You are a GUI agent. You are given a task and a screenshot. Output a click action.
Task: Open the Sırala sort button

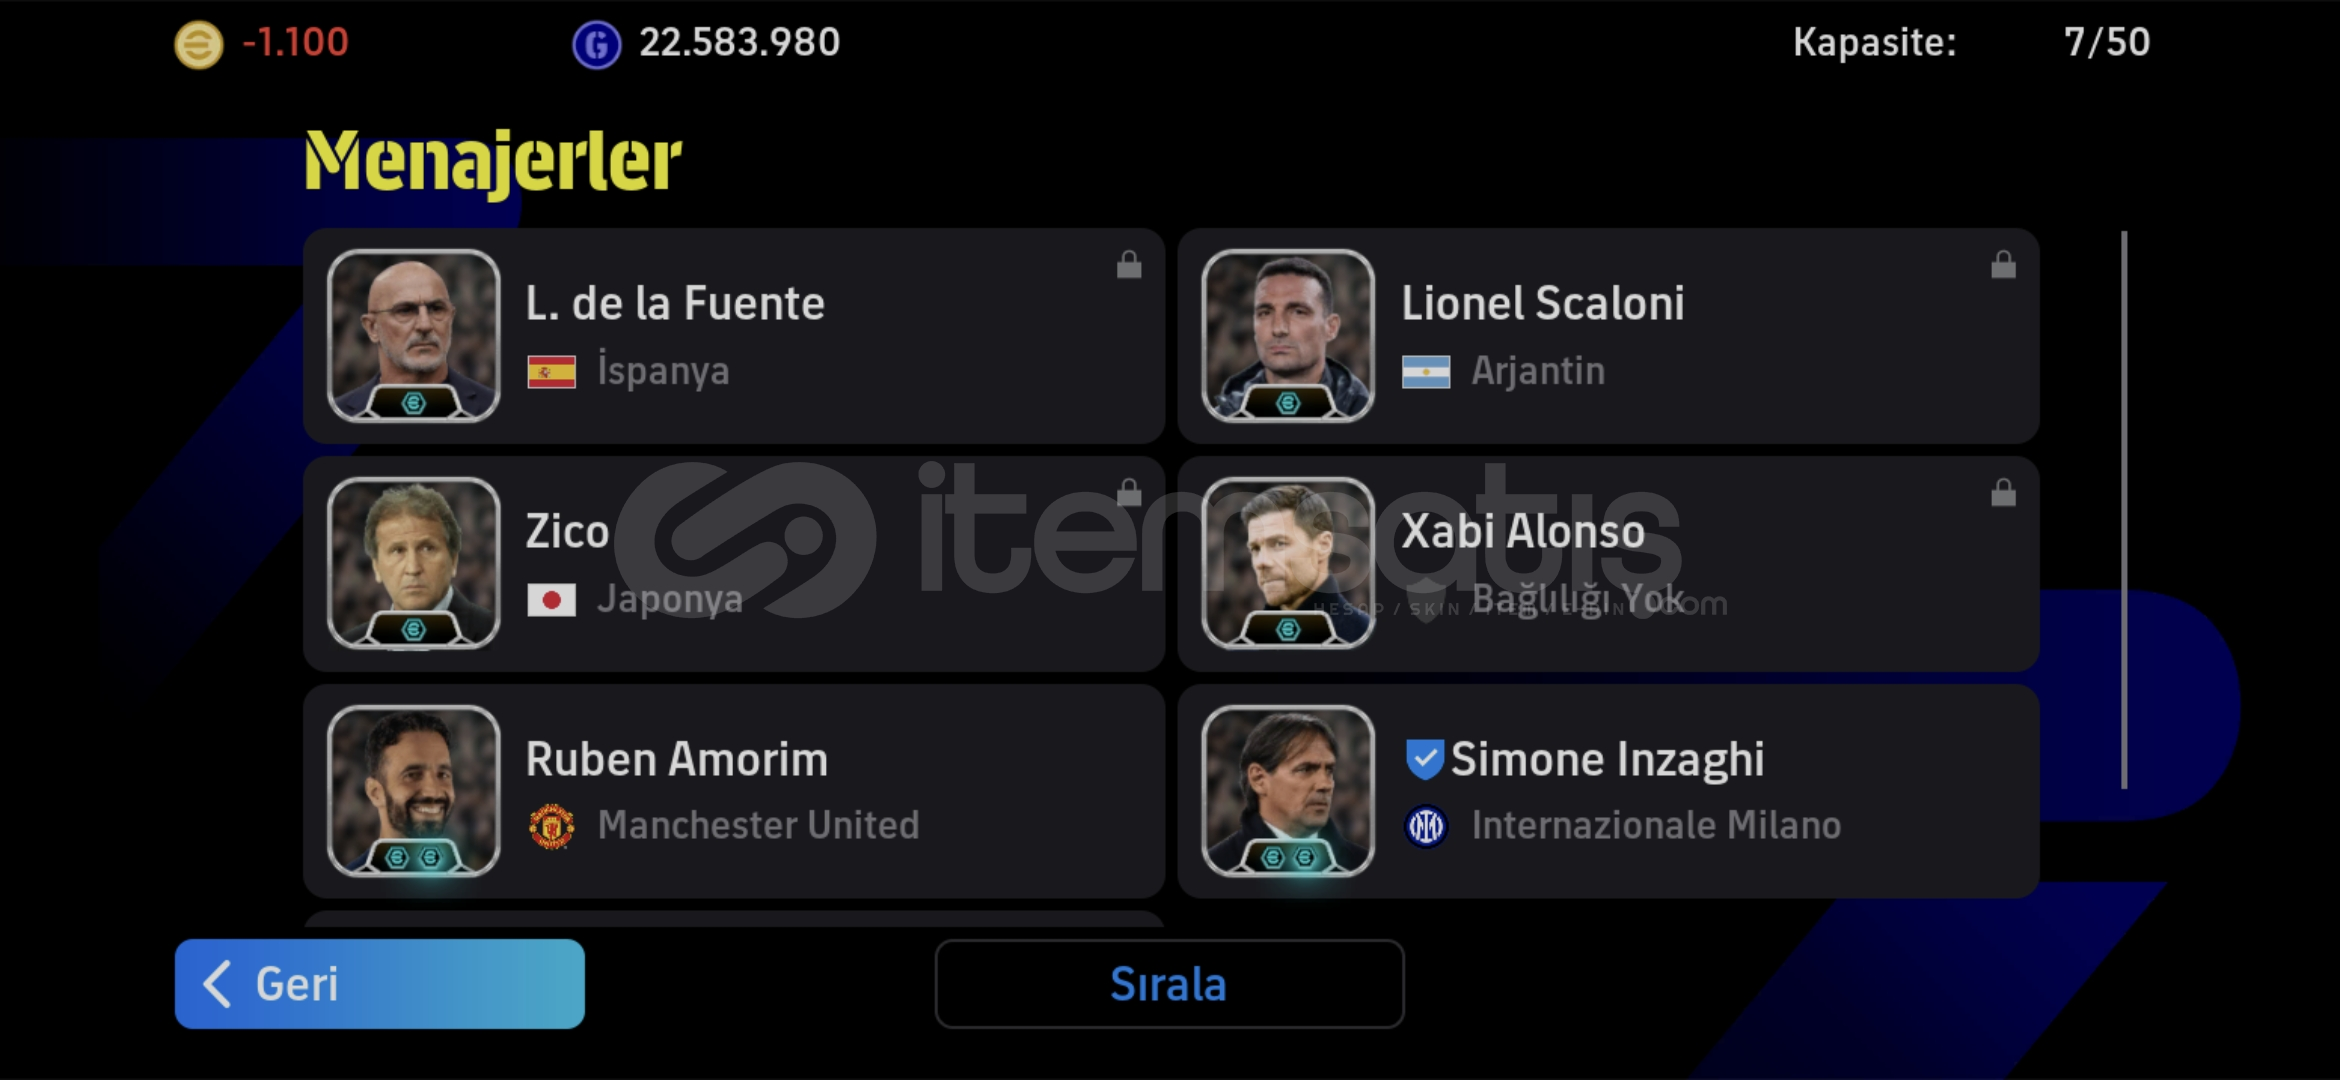[1169, 984]
